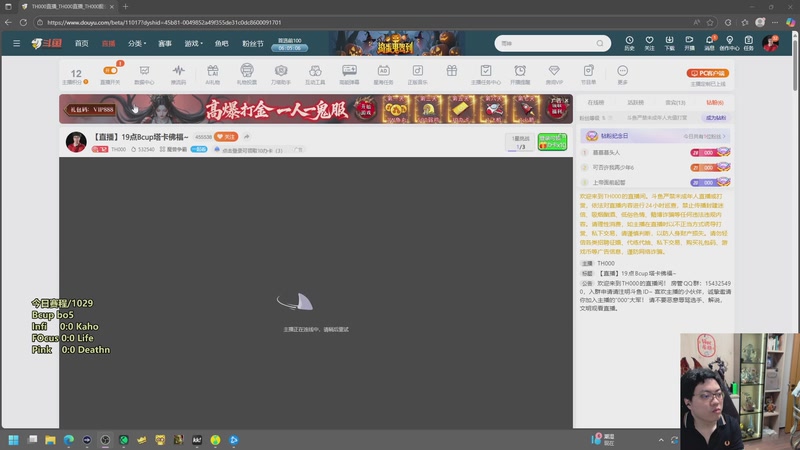This screenshot has height=450, width=800.
Task: Open the hamburger menu in Douyu header
Action: [16, 43]
